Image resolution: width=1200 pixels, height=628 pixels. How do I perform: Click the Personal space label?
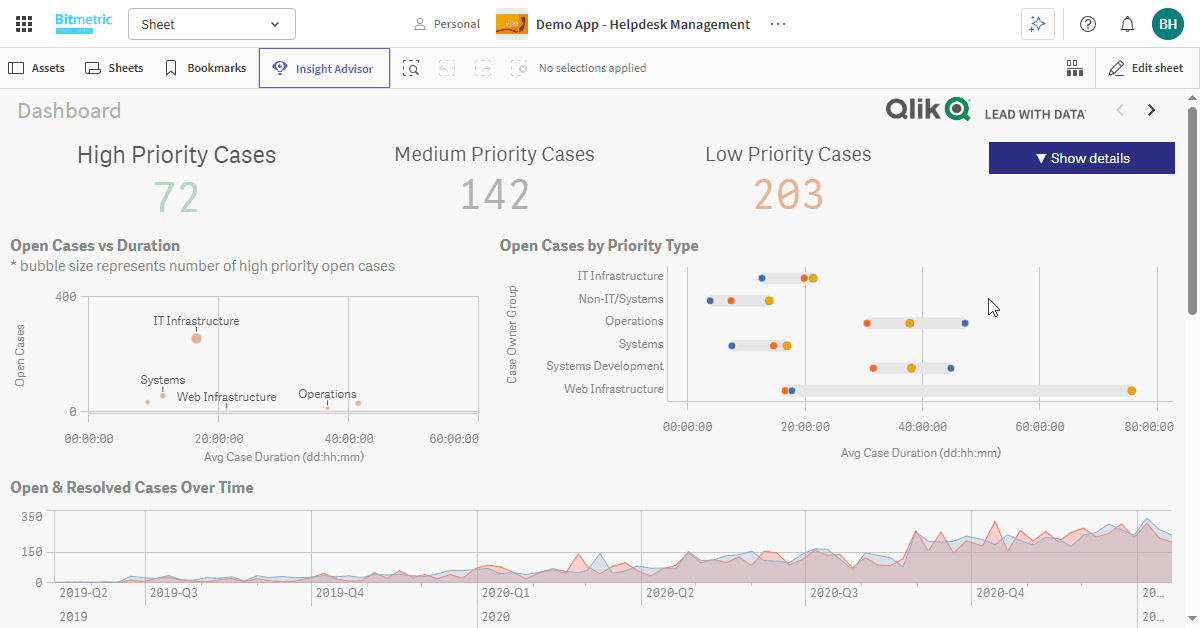447,24
